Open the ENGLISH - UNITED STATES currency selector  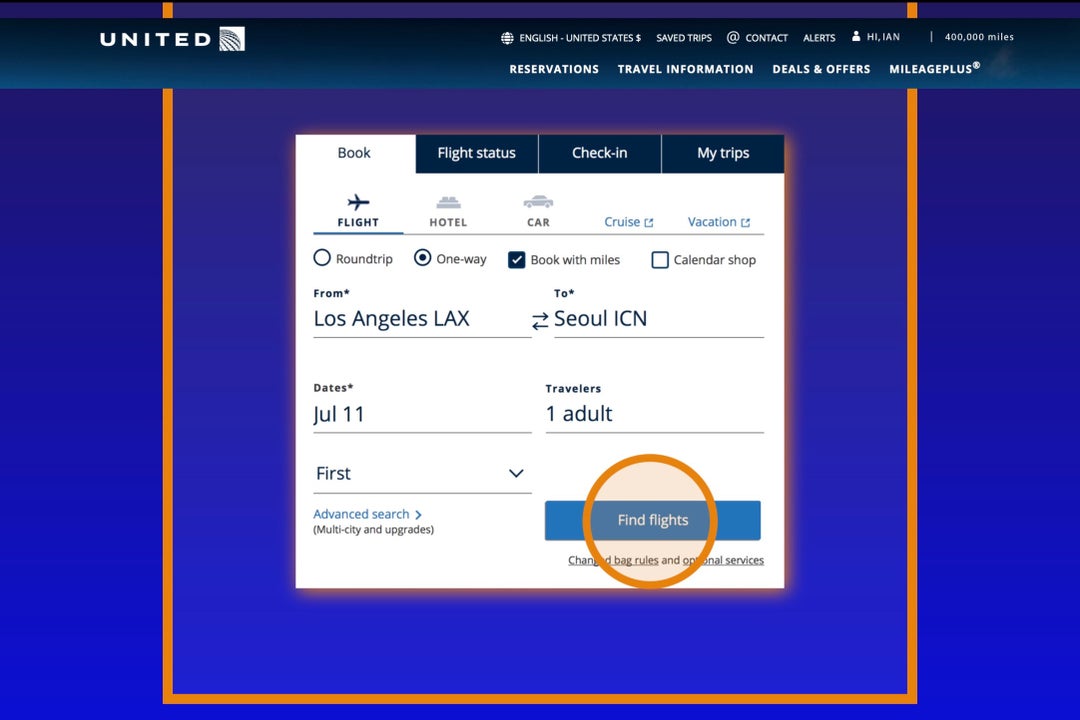point(573,37)
